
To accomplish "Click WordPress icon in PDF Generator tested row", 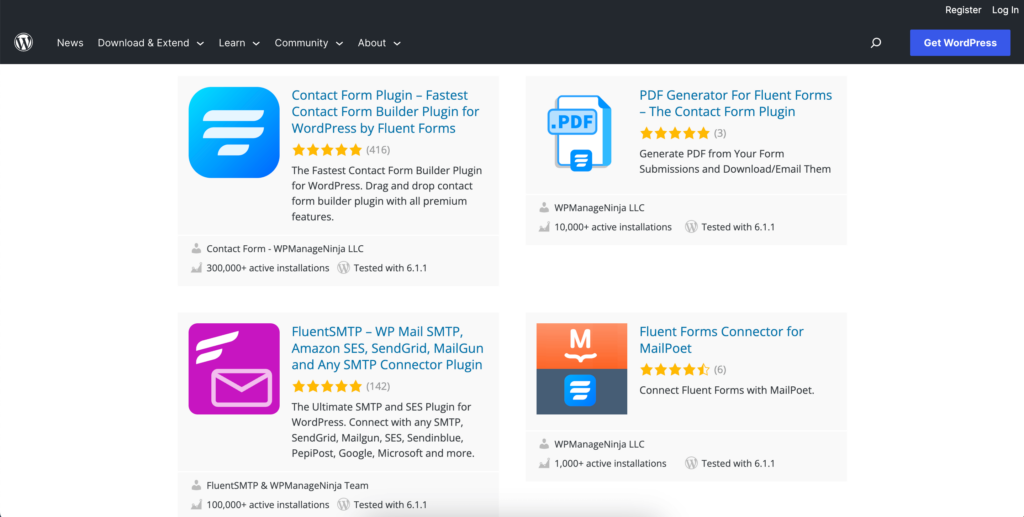I will [692, 227].
